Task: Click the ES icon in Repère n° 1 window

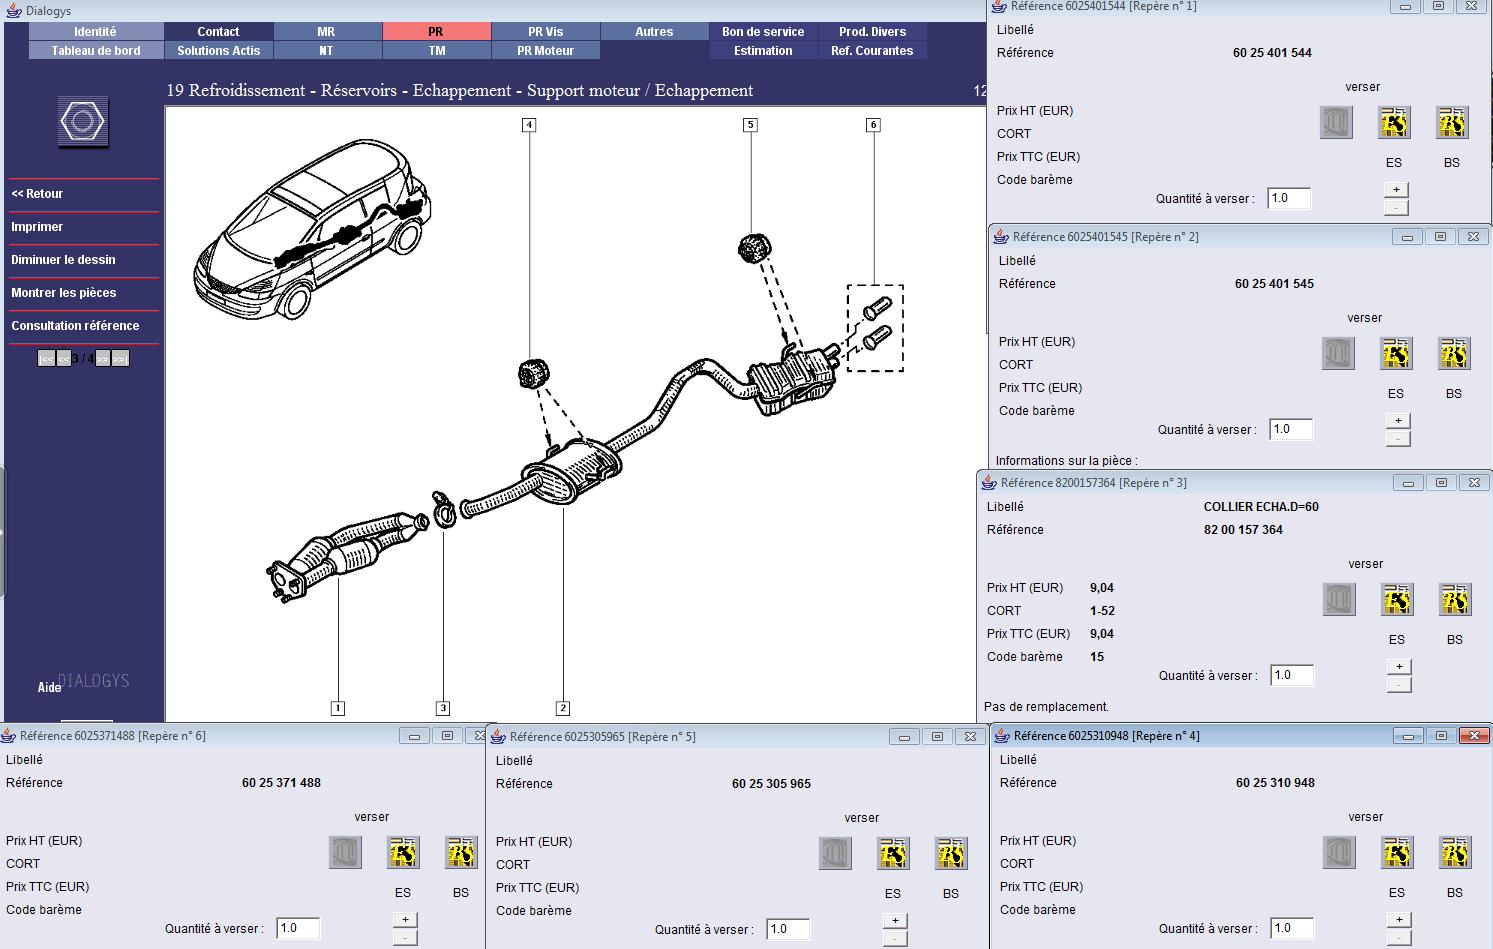Action: click(1394, 123)
